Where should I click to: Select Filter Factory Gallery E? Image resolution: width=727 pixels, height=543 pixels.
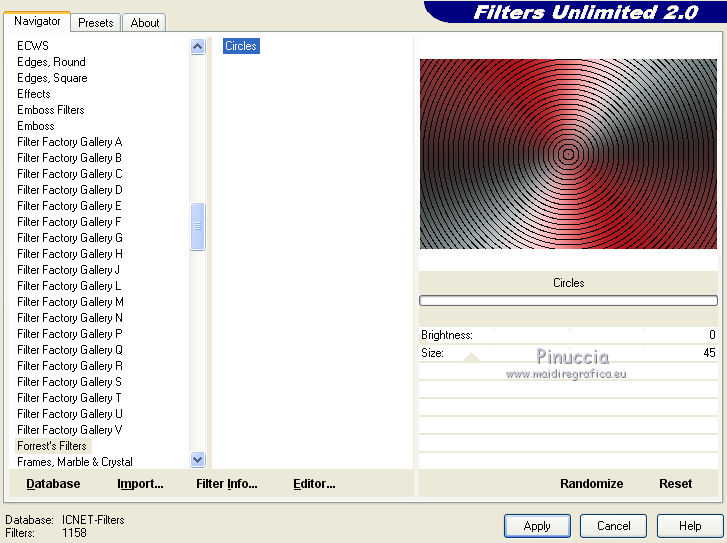click(x=70, y=206)
